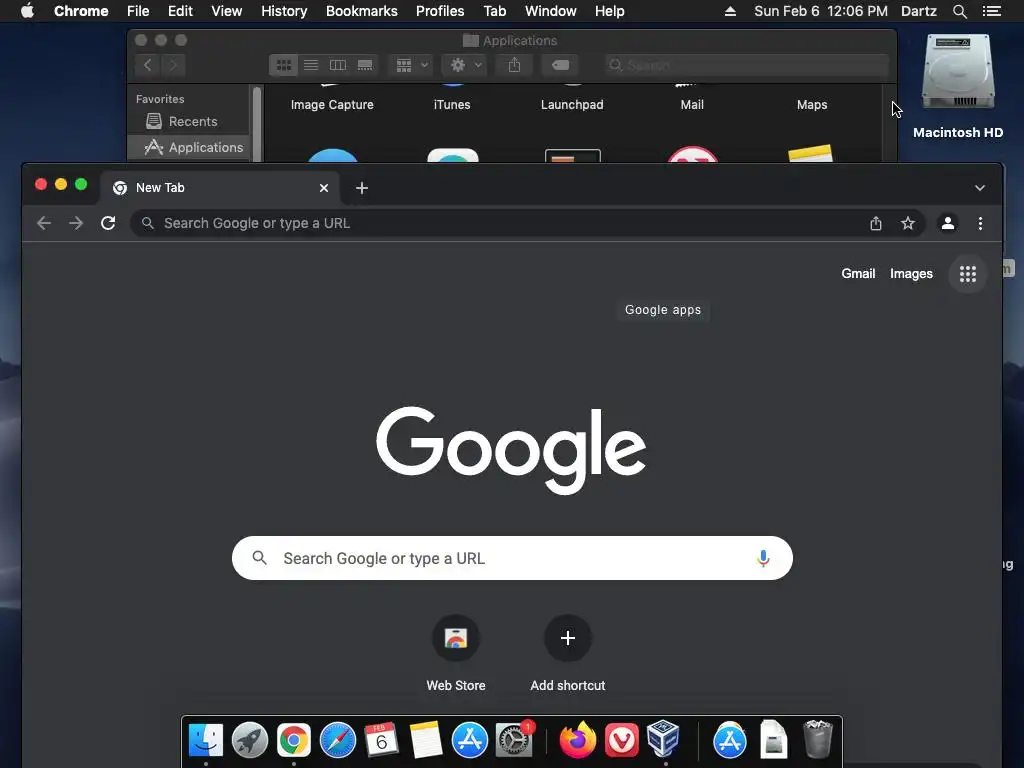The height and width of the screenshot is (768, 1024).
Task: Open VirtualBox from the Dock
Action: [664, 739]
